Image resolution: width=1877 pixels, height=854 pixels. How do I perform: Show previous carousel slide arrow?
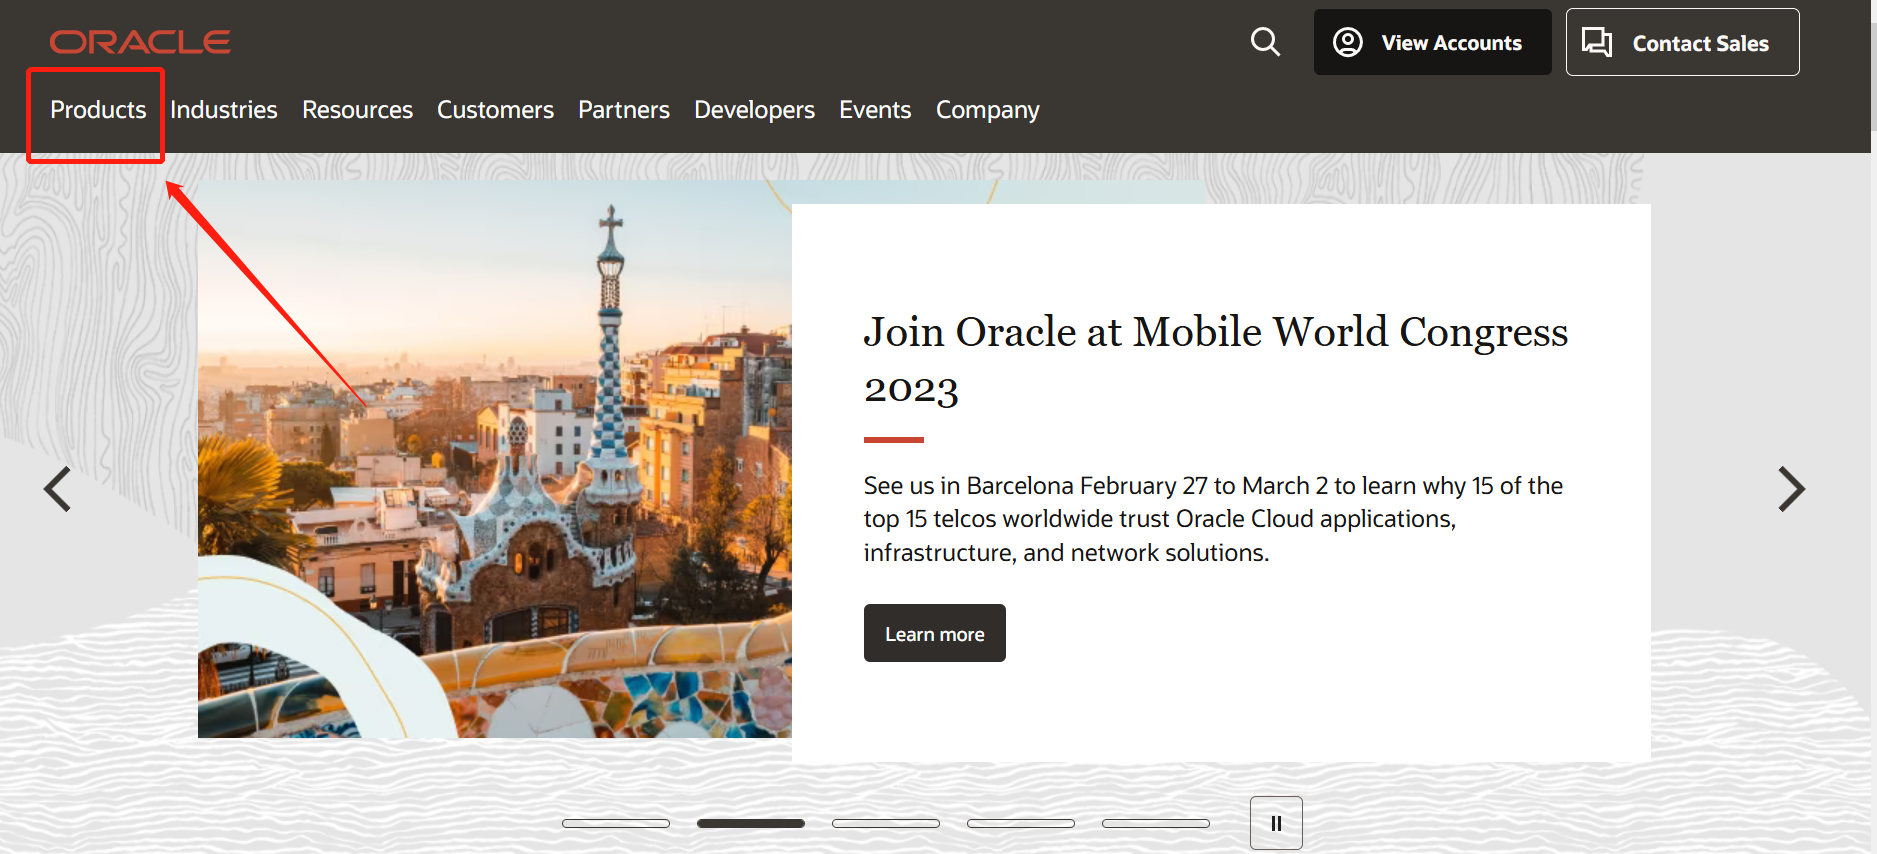click(58, 489)
